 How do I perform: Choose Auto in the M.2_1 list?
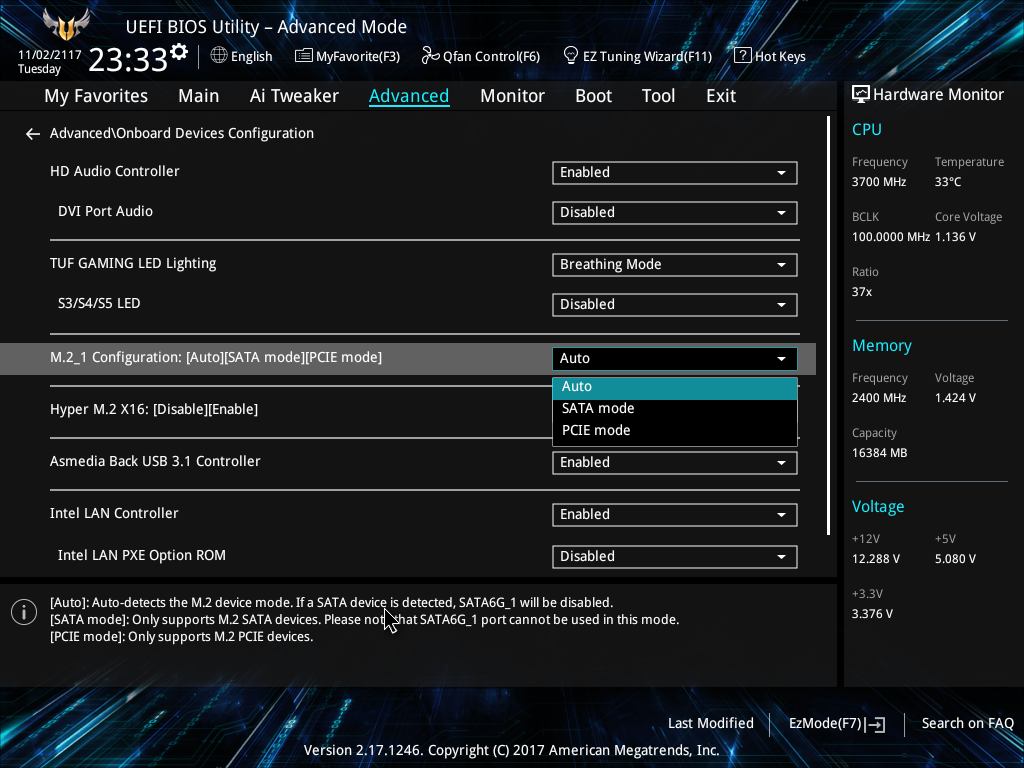(x=675, y=387)
